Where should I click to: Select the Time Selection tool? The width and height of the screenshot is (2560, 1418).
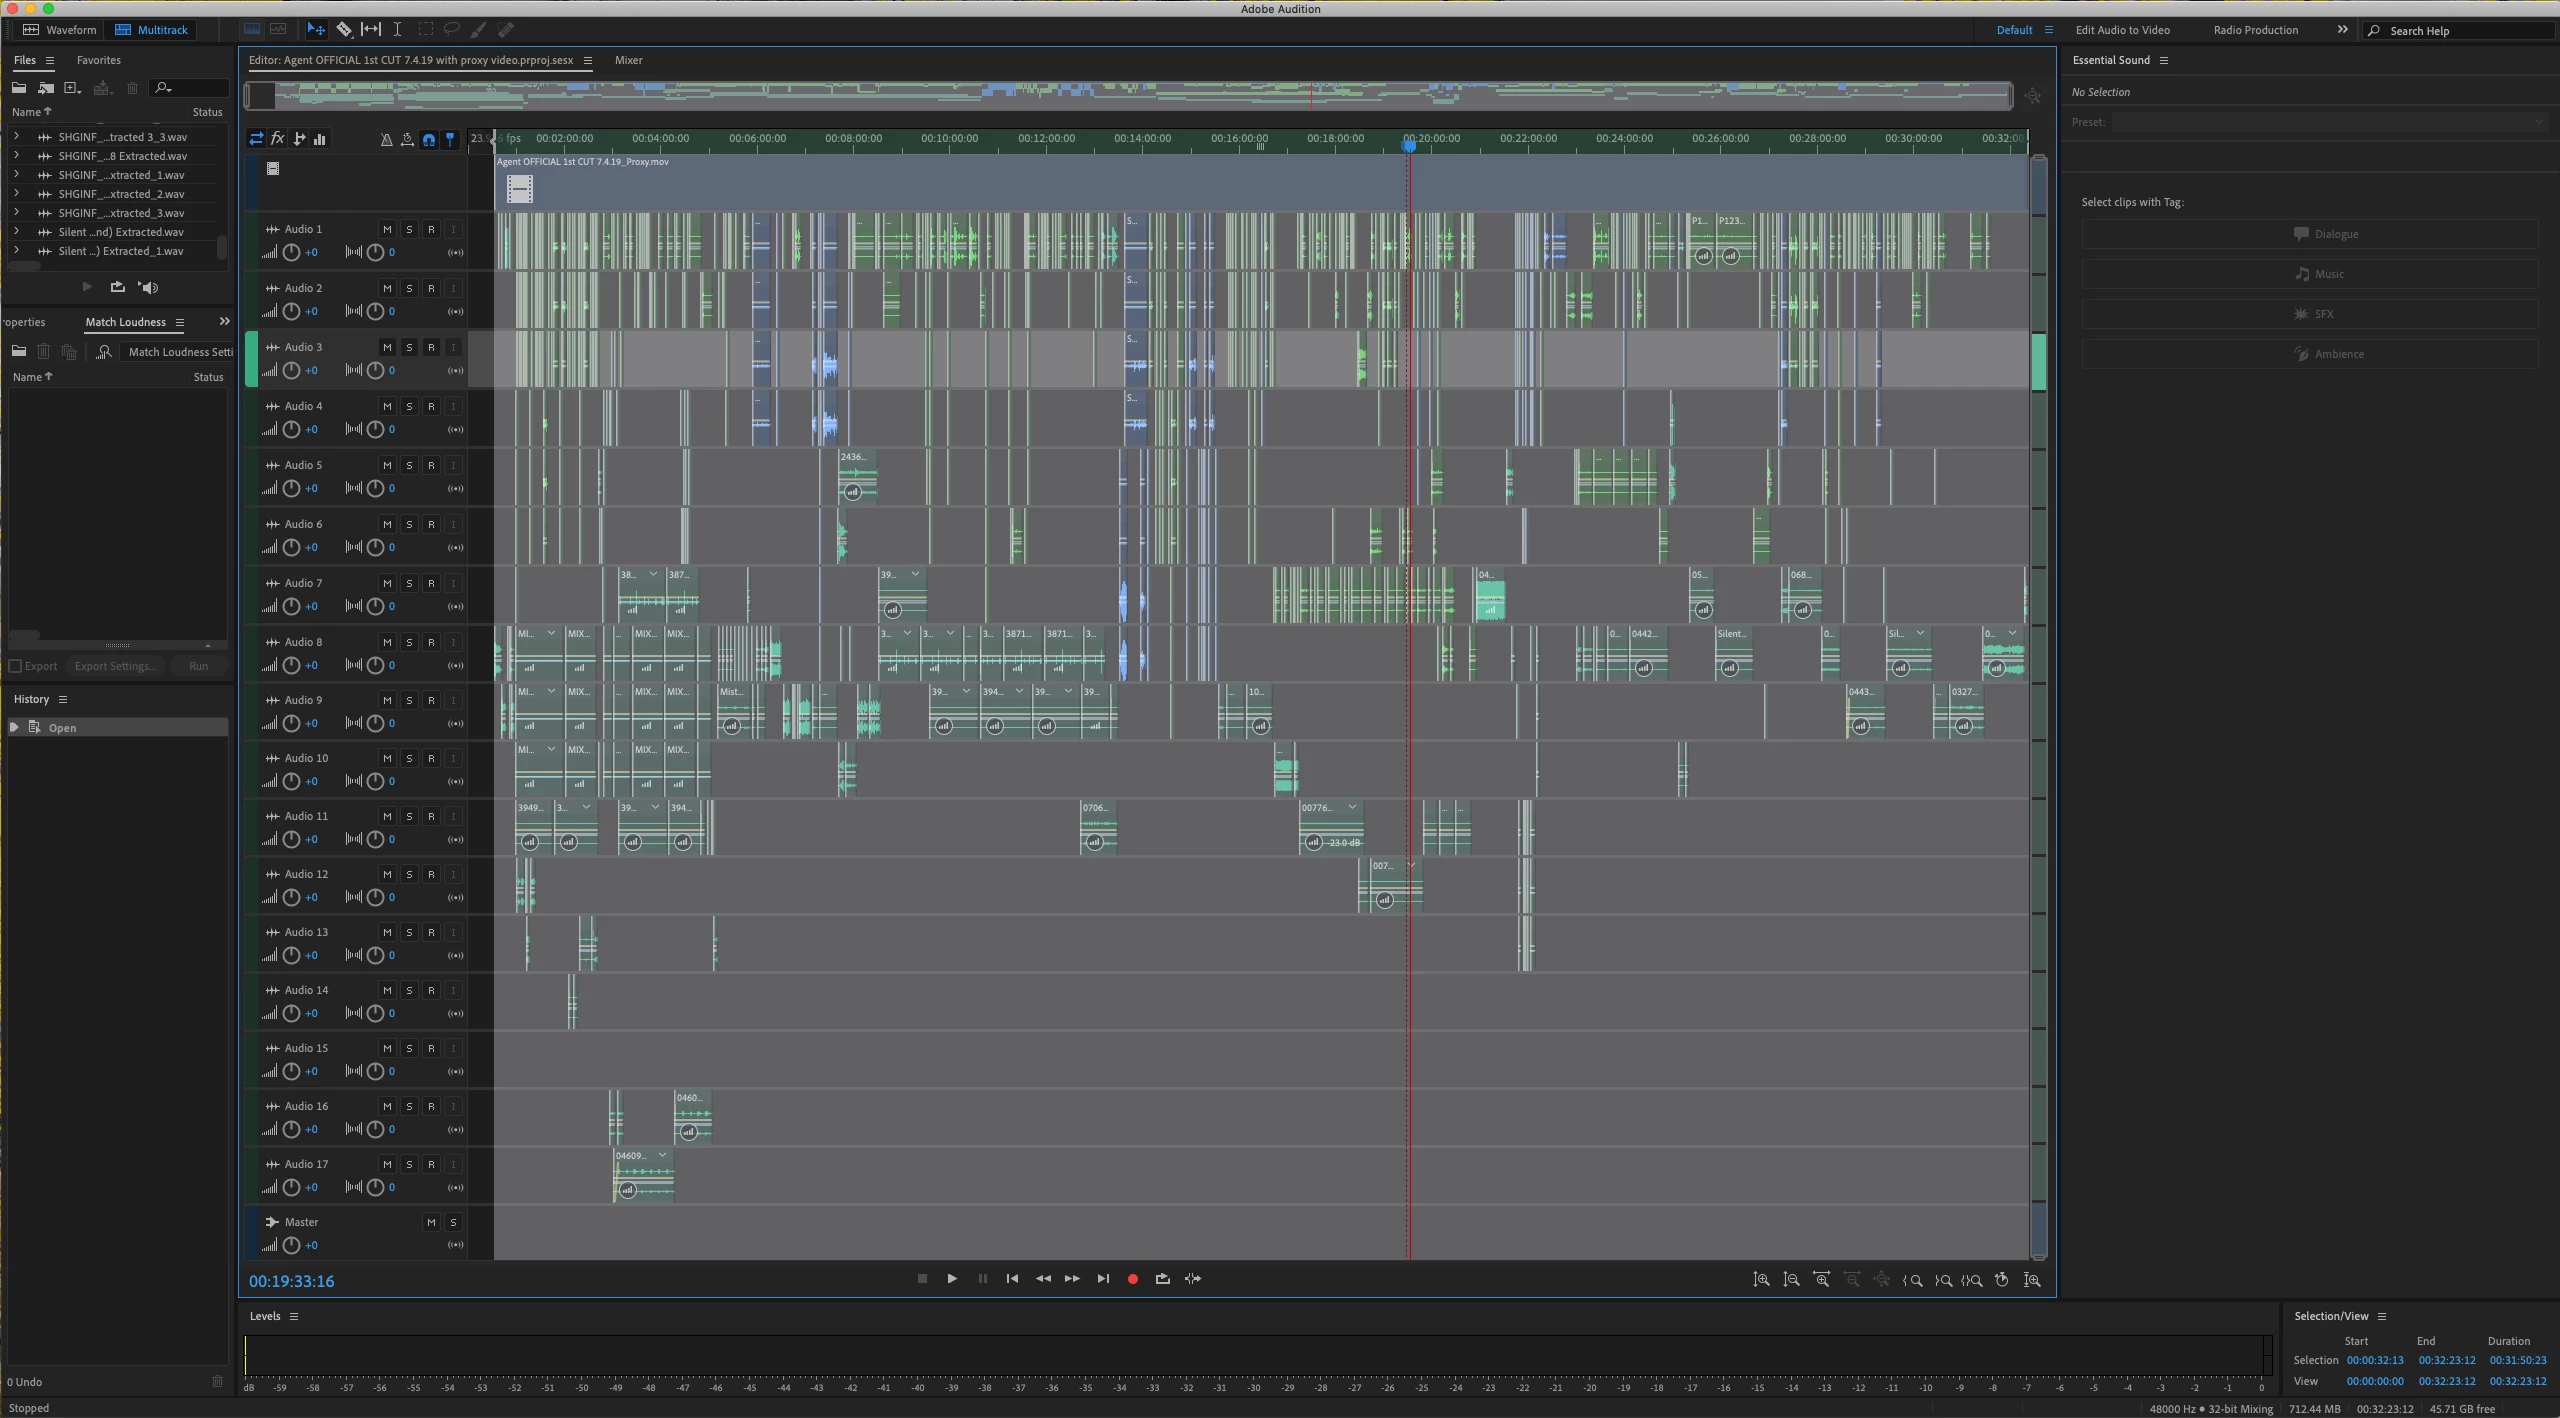(397, 30)
